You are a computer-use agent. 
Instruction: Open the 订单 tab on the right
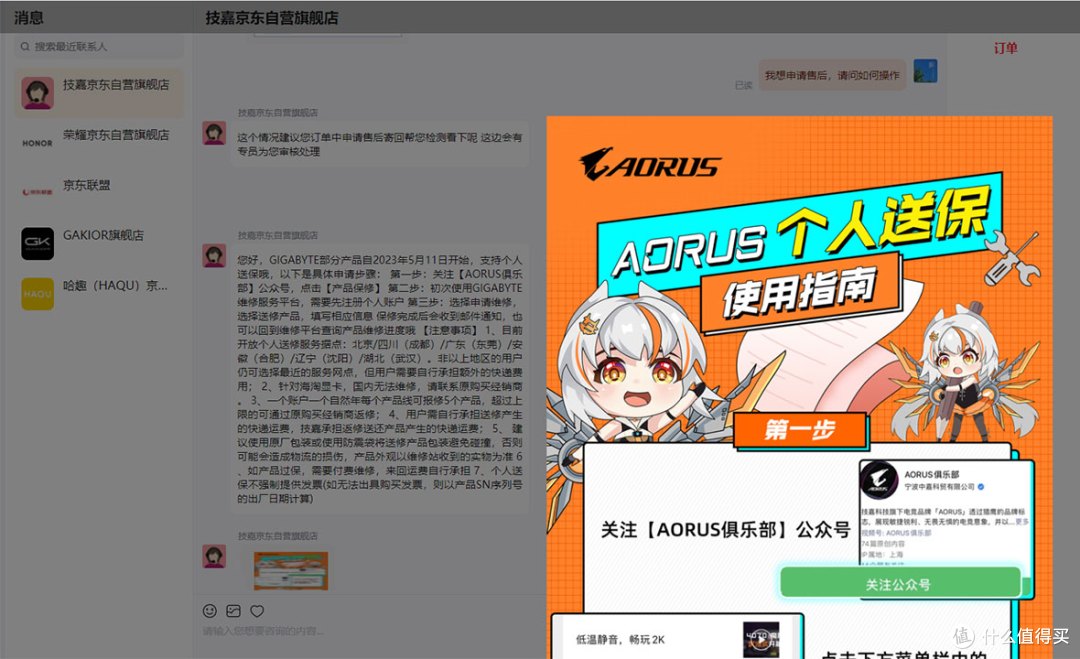1005,48
